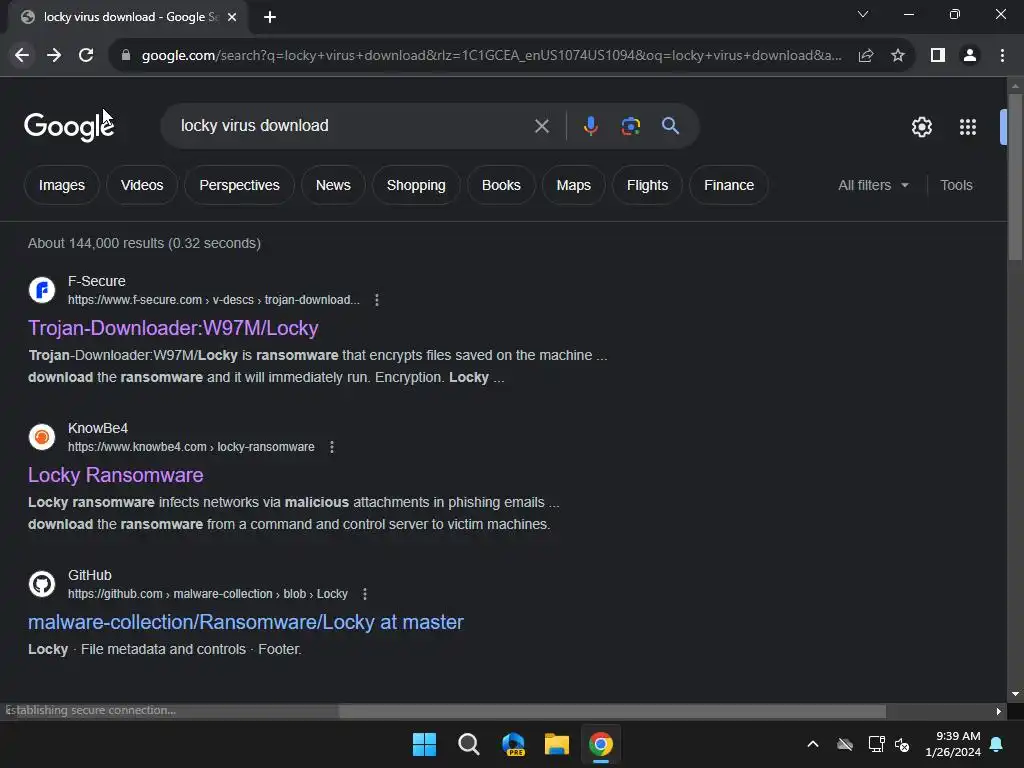Clear the search box text
The width and height of the screenshot is (1024, 768).
pyautogui.click(x=542, y=126)
